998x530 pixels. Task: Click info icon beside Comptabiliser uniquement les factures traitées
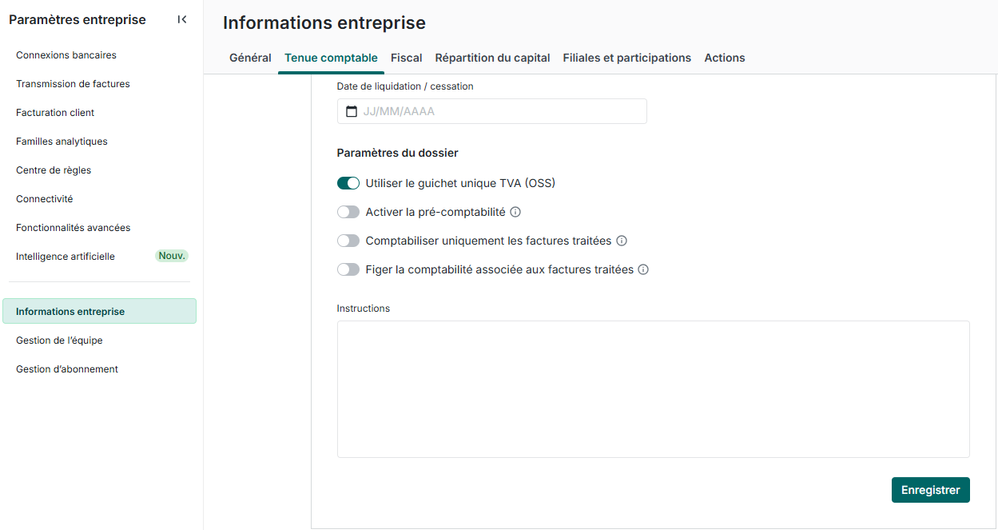621,241
